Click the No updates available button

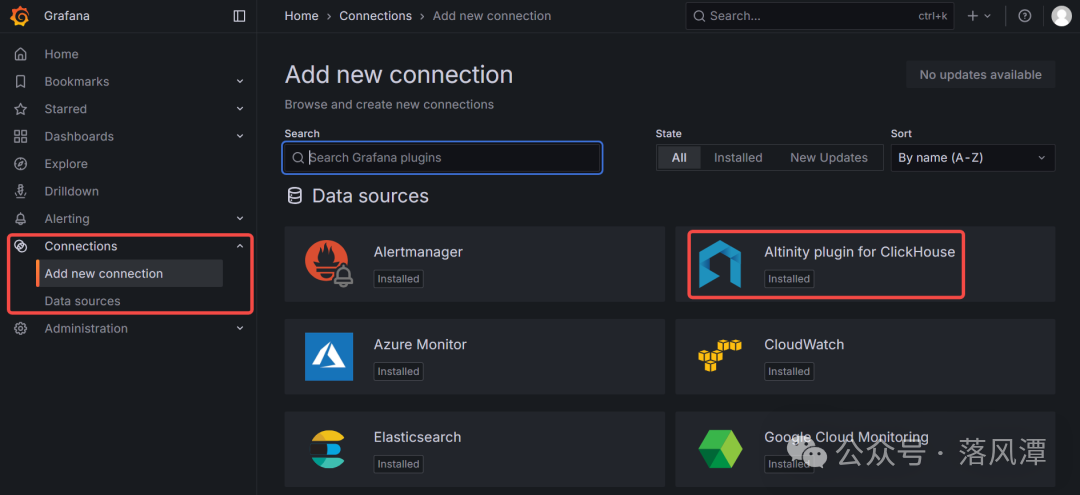[981, 74]
